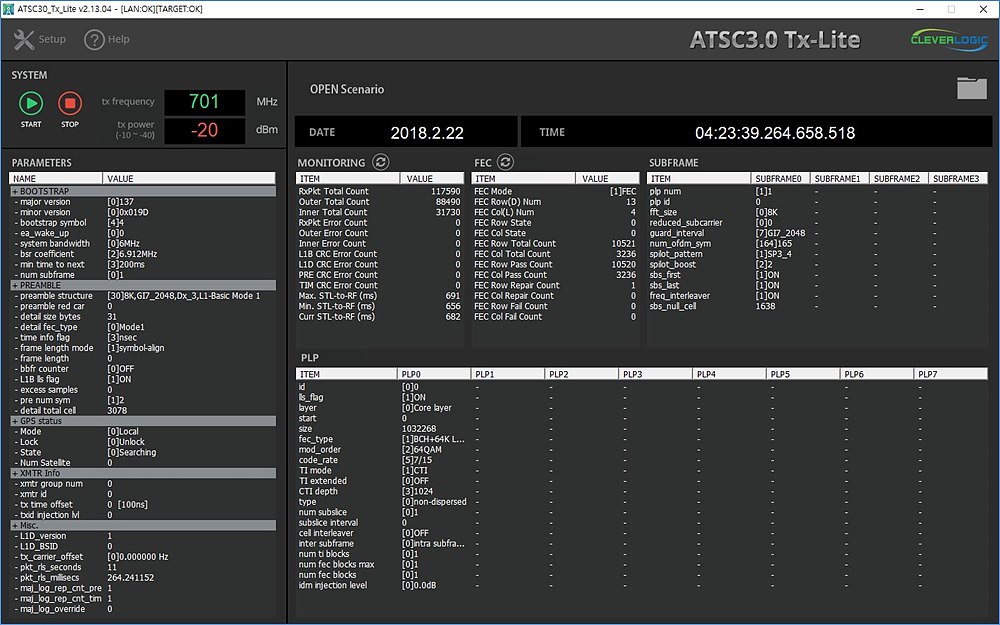This screenshot has width=1000, height=625.
Task: Select the L1B ls flag row
Action: 142,379
